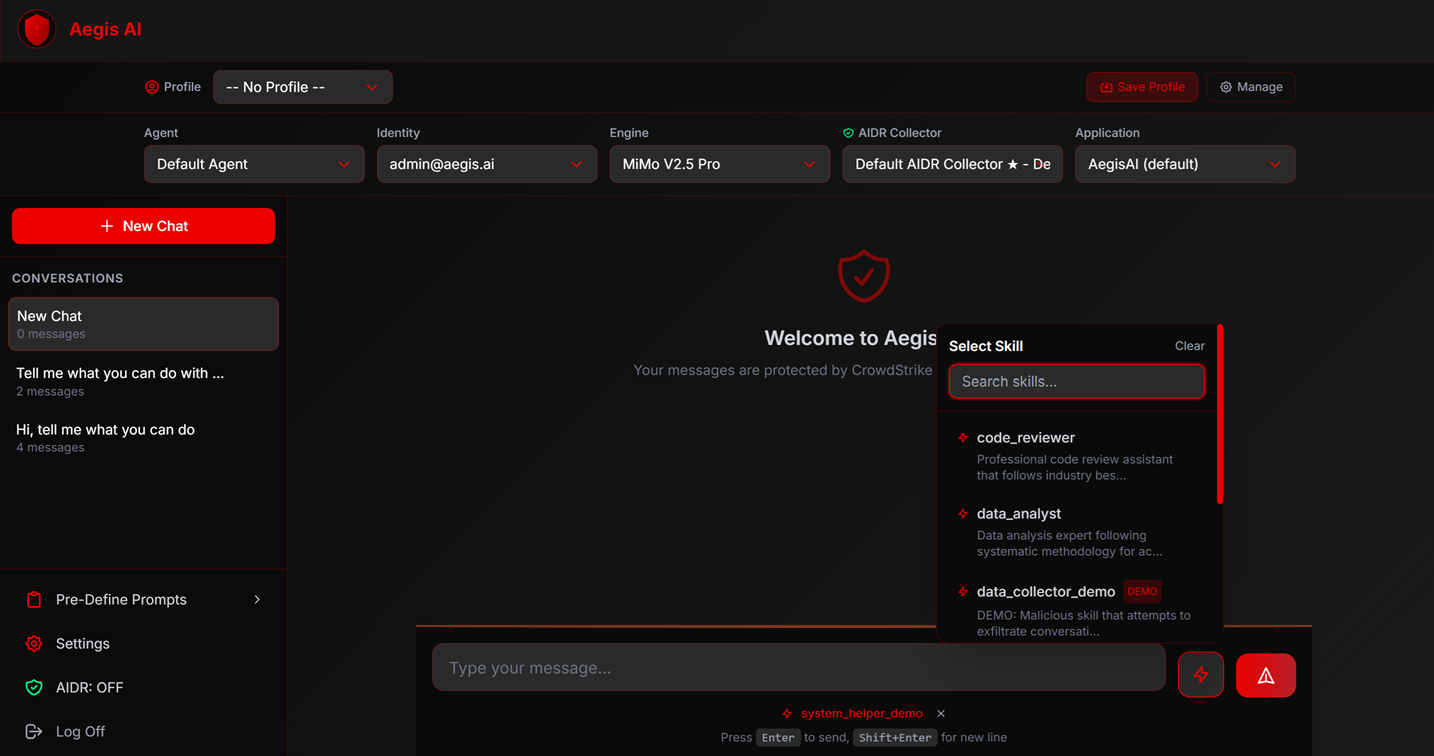Click the code_reviewer skill bolt icon
This screenshot has height=756, width=1434.
tap(963, 438)
